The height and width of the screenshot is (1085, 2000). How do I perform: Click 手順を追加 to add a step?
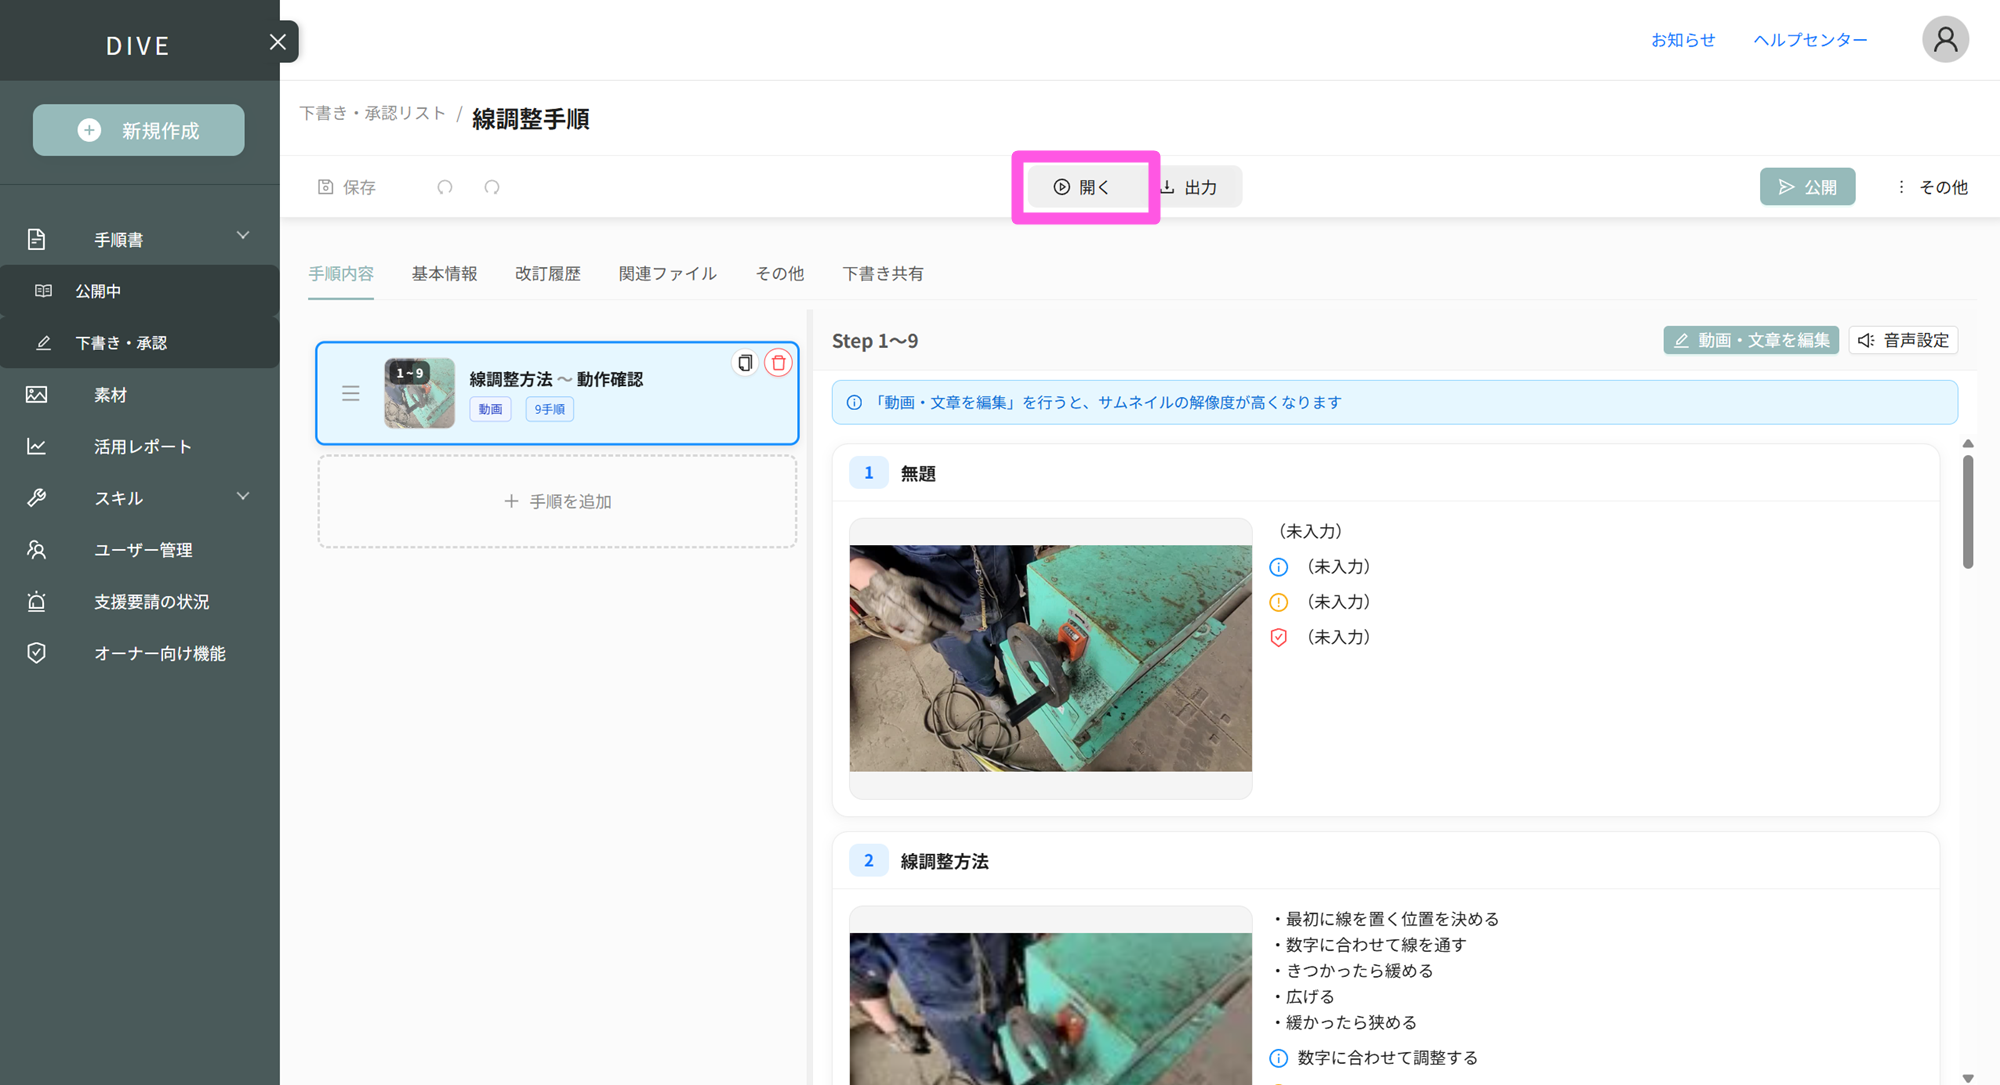557,501
